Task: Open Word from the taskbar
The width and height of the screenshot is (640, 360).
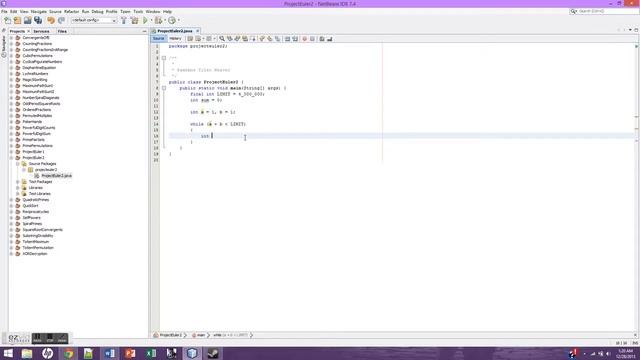Action: tap(109, 353)
